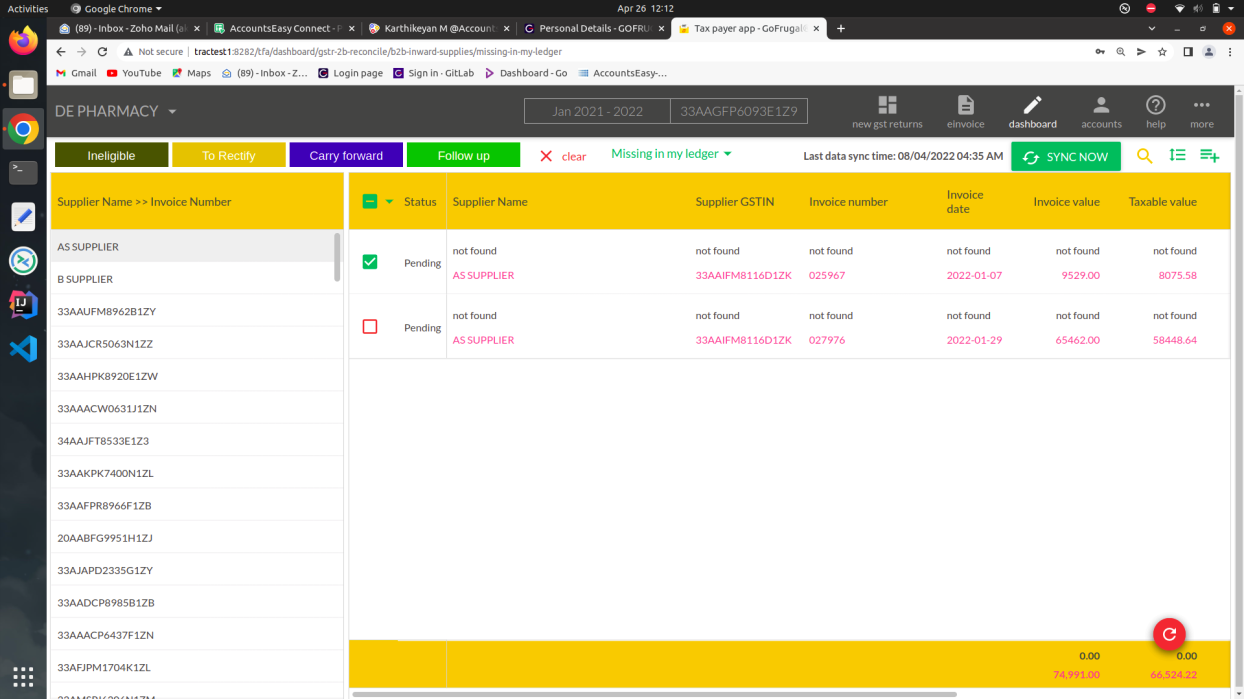Select the To Rectify yellow tag
1244x699 pixels.
pyautogui.click(x=228, y=155)
